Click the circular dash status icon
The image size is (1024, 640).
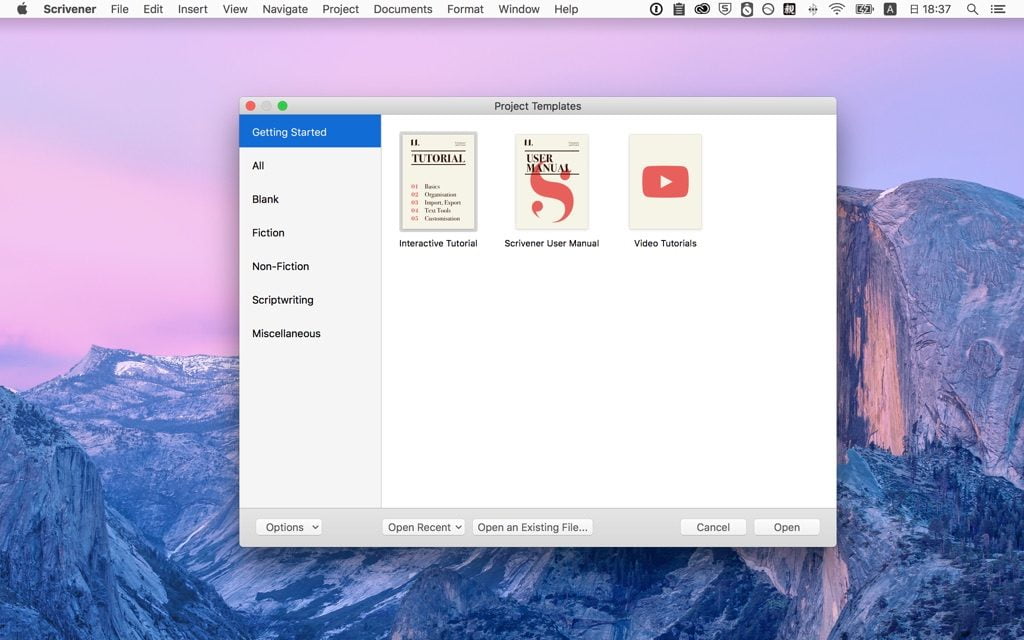click(769, 9)
